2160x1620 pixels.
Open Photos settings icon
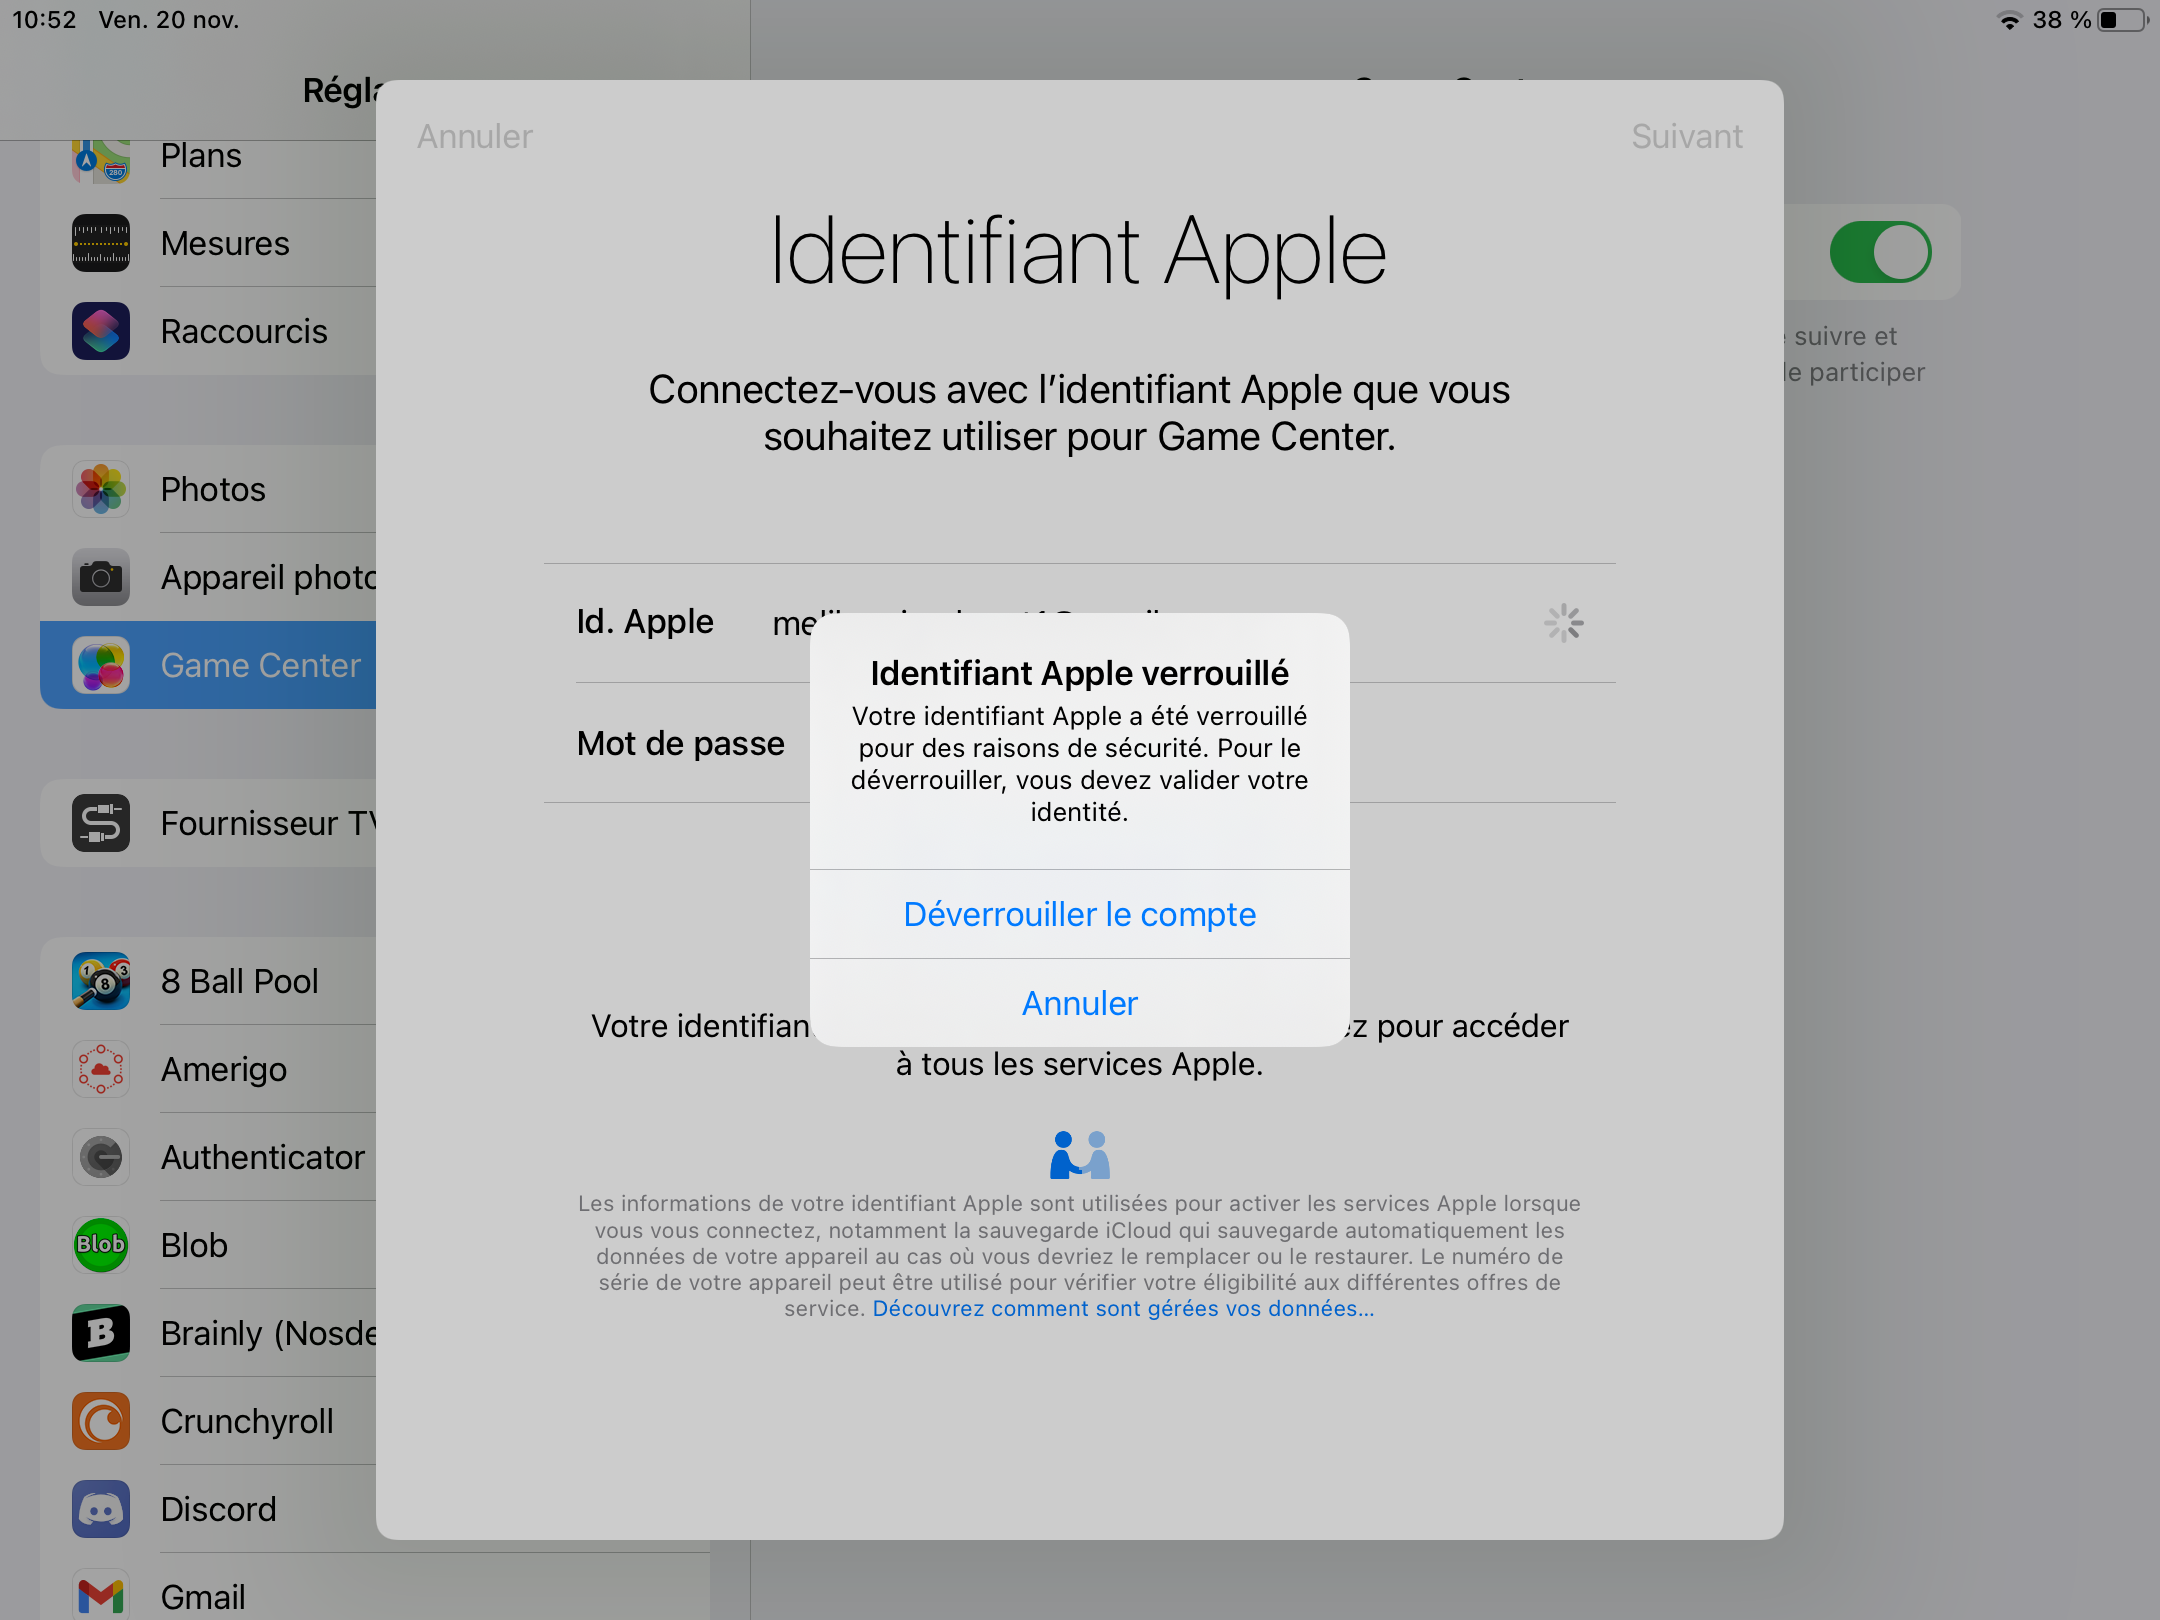click(x=101, y=489)
